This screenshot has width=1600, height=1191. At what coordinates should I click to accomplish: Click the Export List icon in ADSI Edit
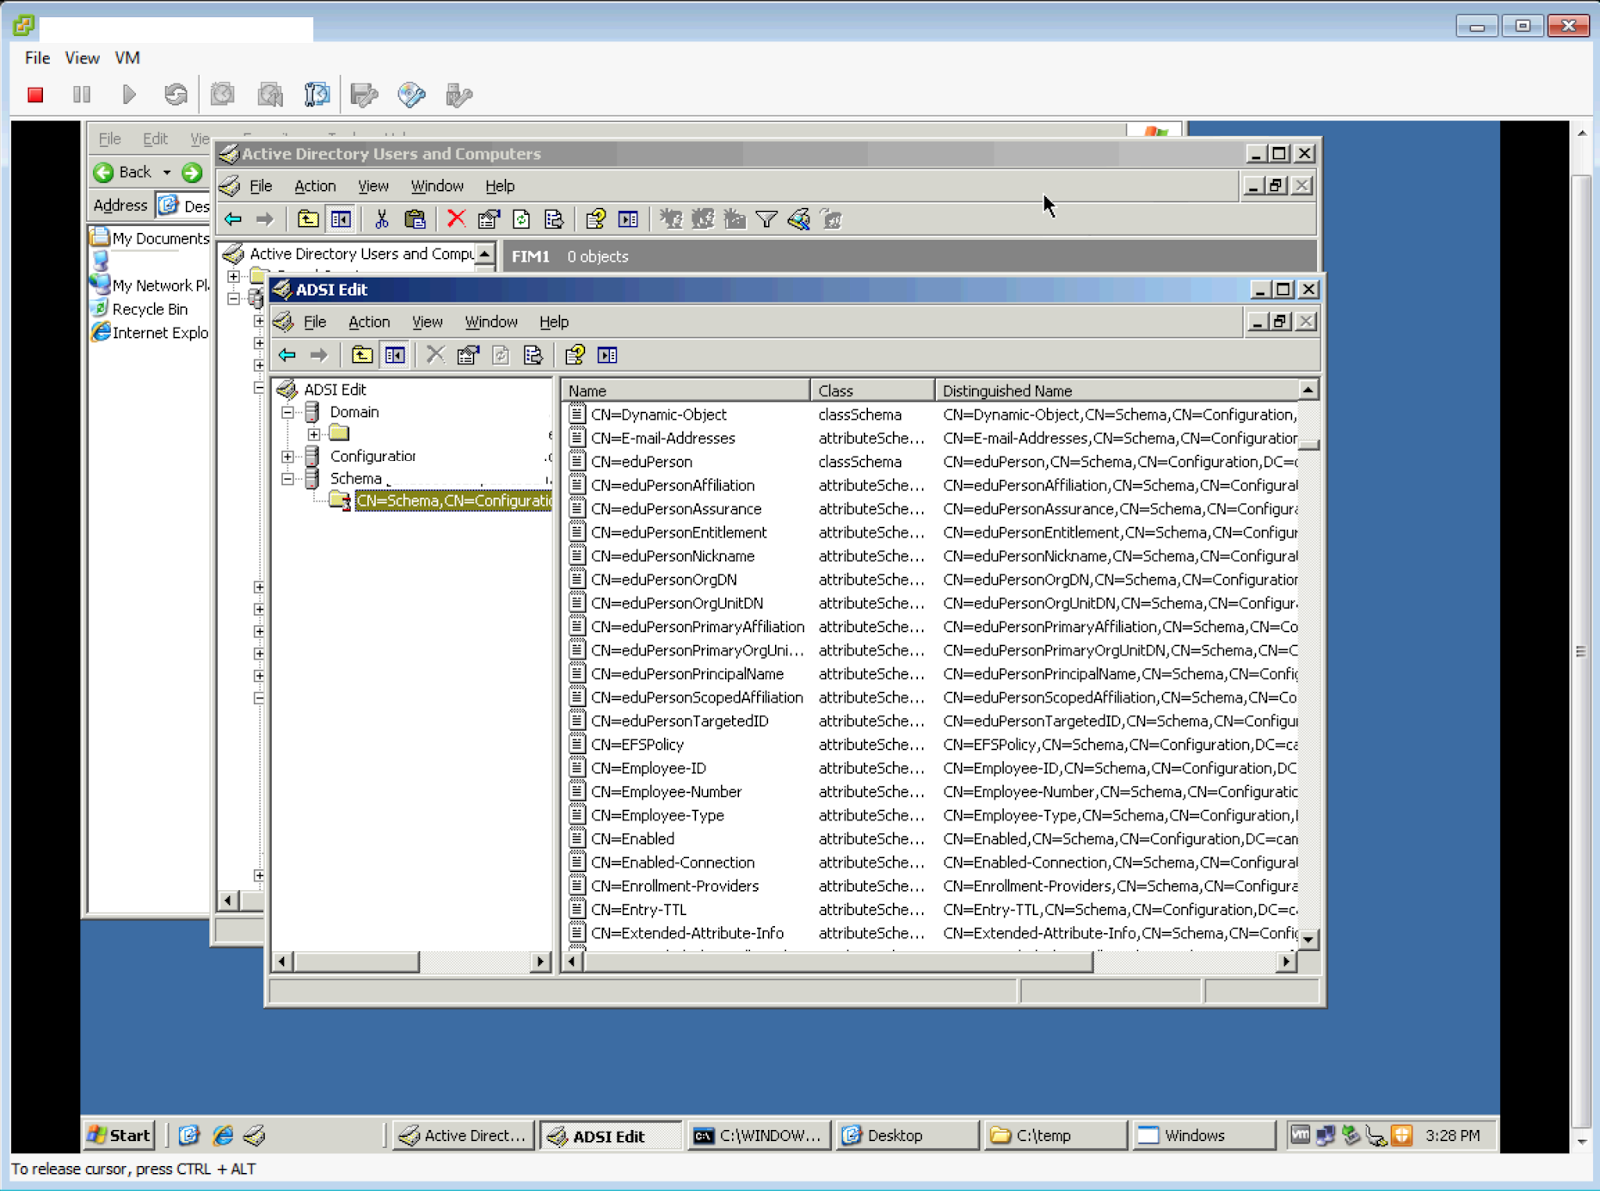[533, 355]
